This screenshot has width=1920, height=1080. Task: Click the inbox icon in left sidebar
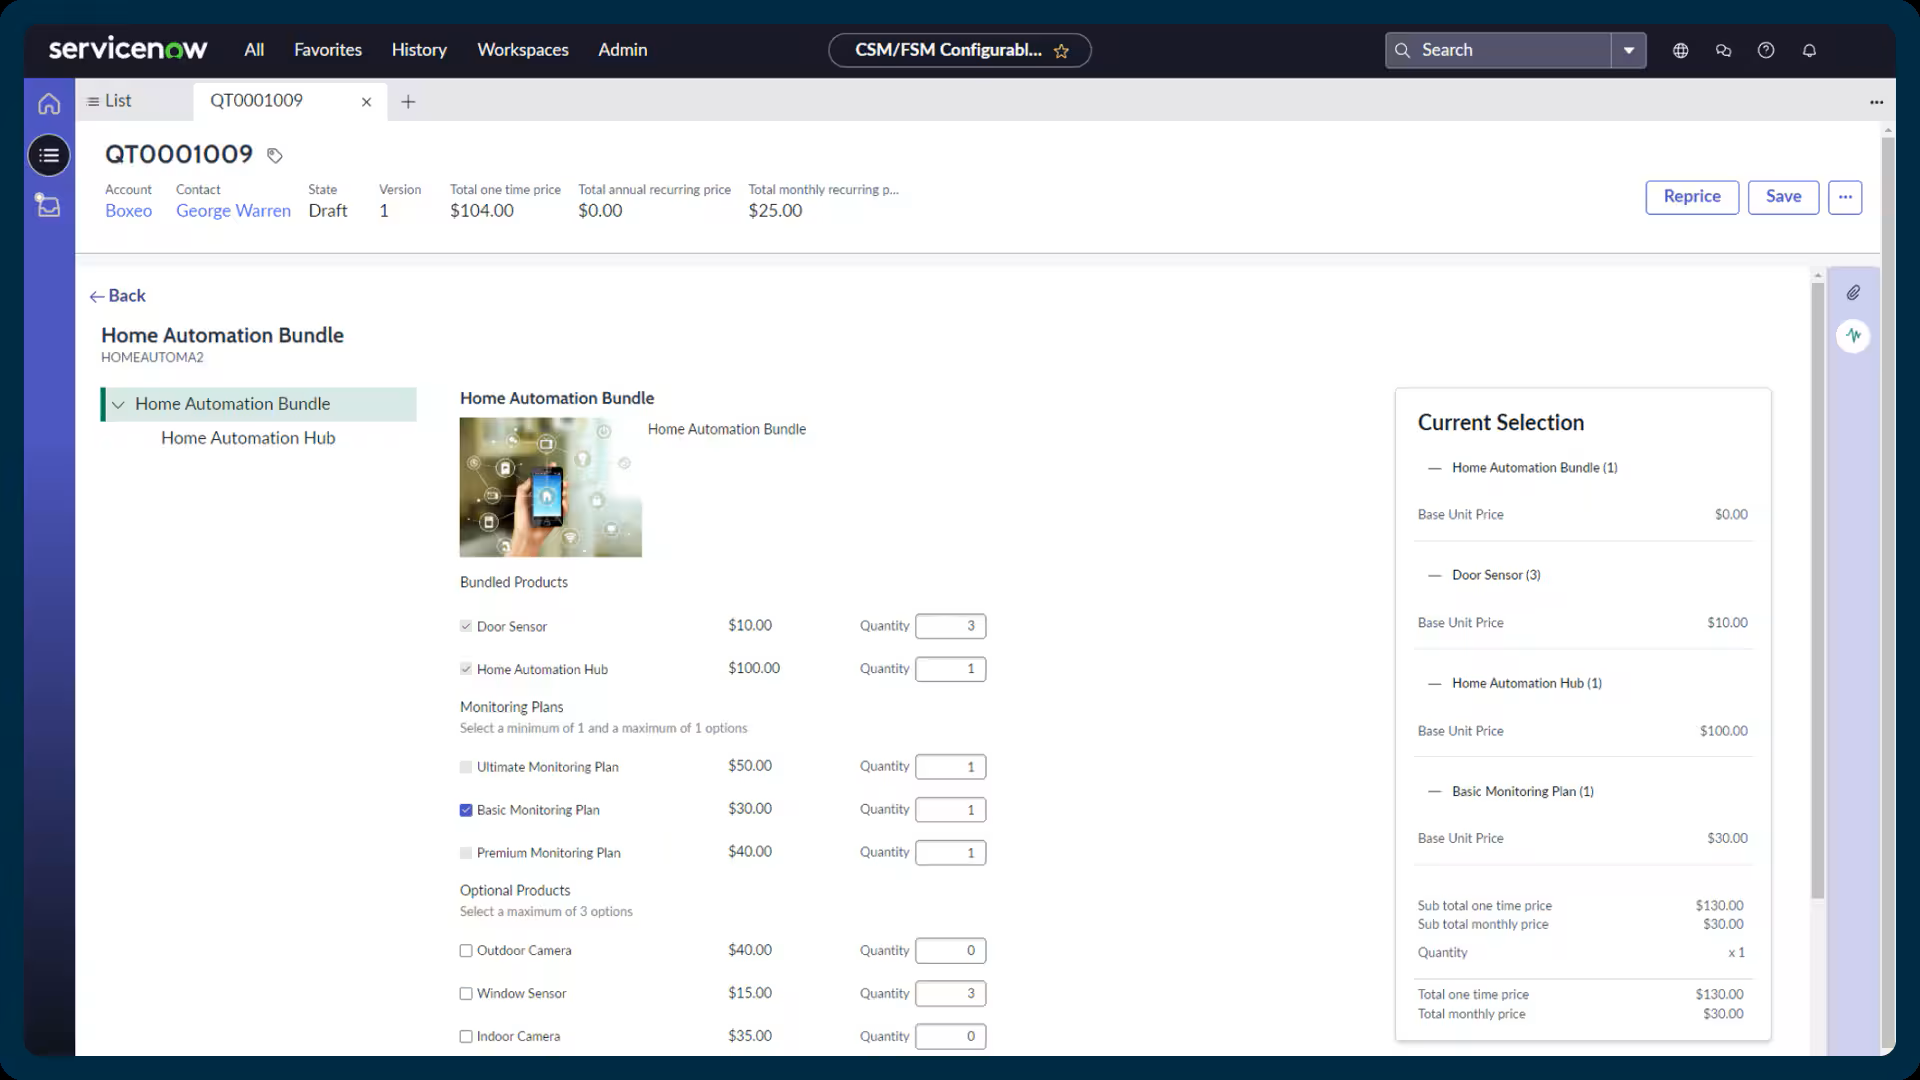pos(49,206)
